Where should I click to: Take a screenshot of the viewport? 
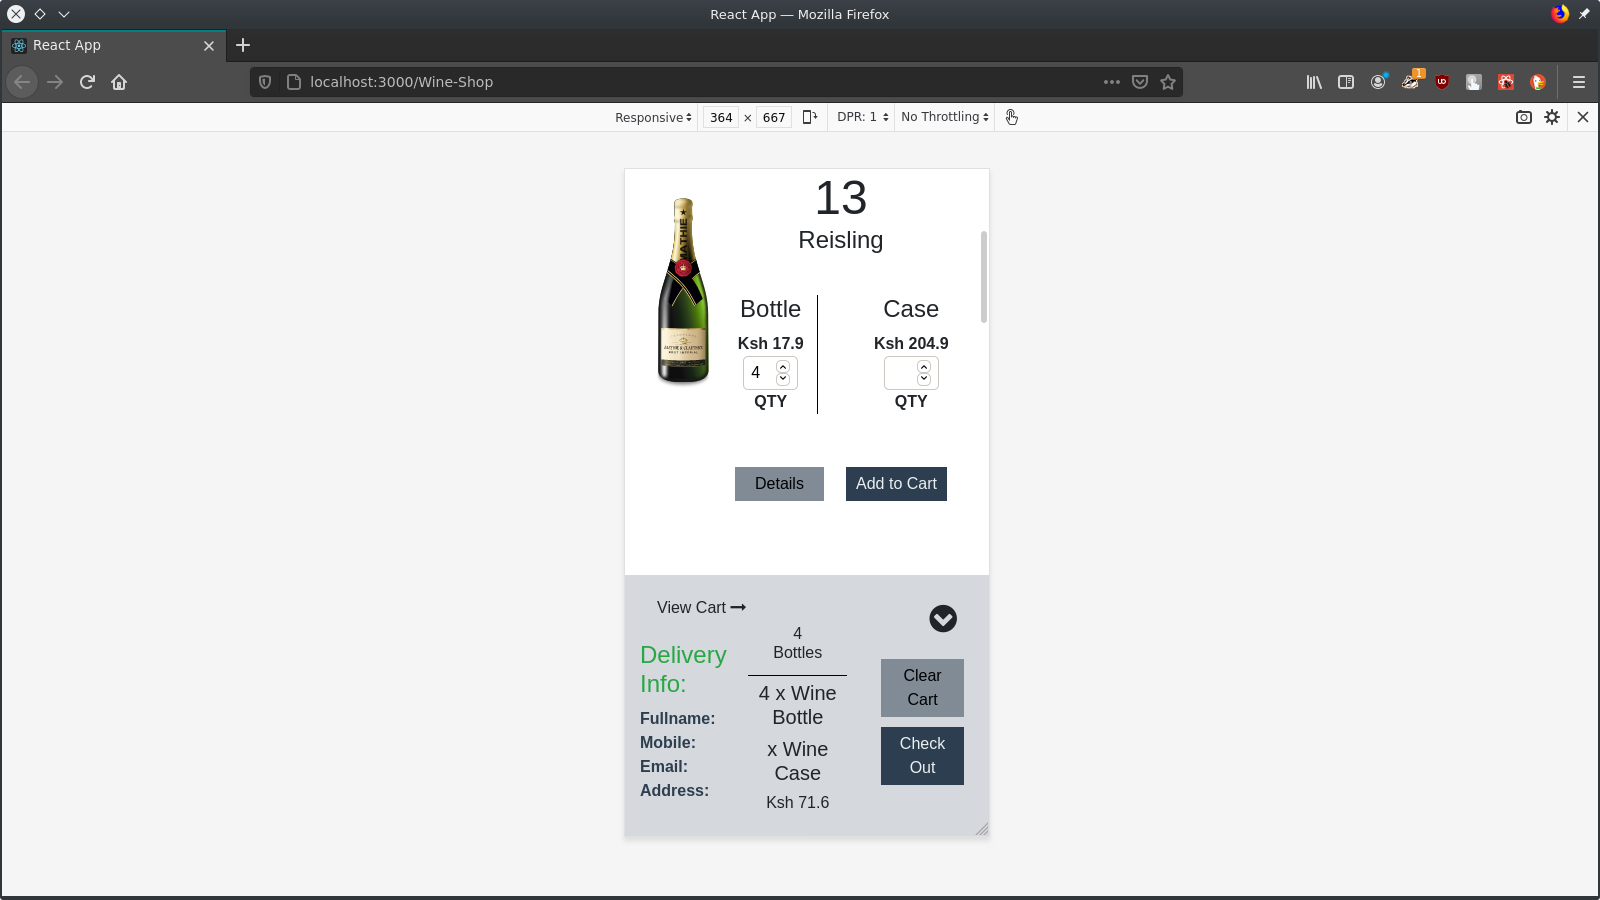point(1522,117)
